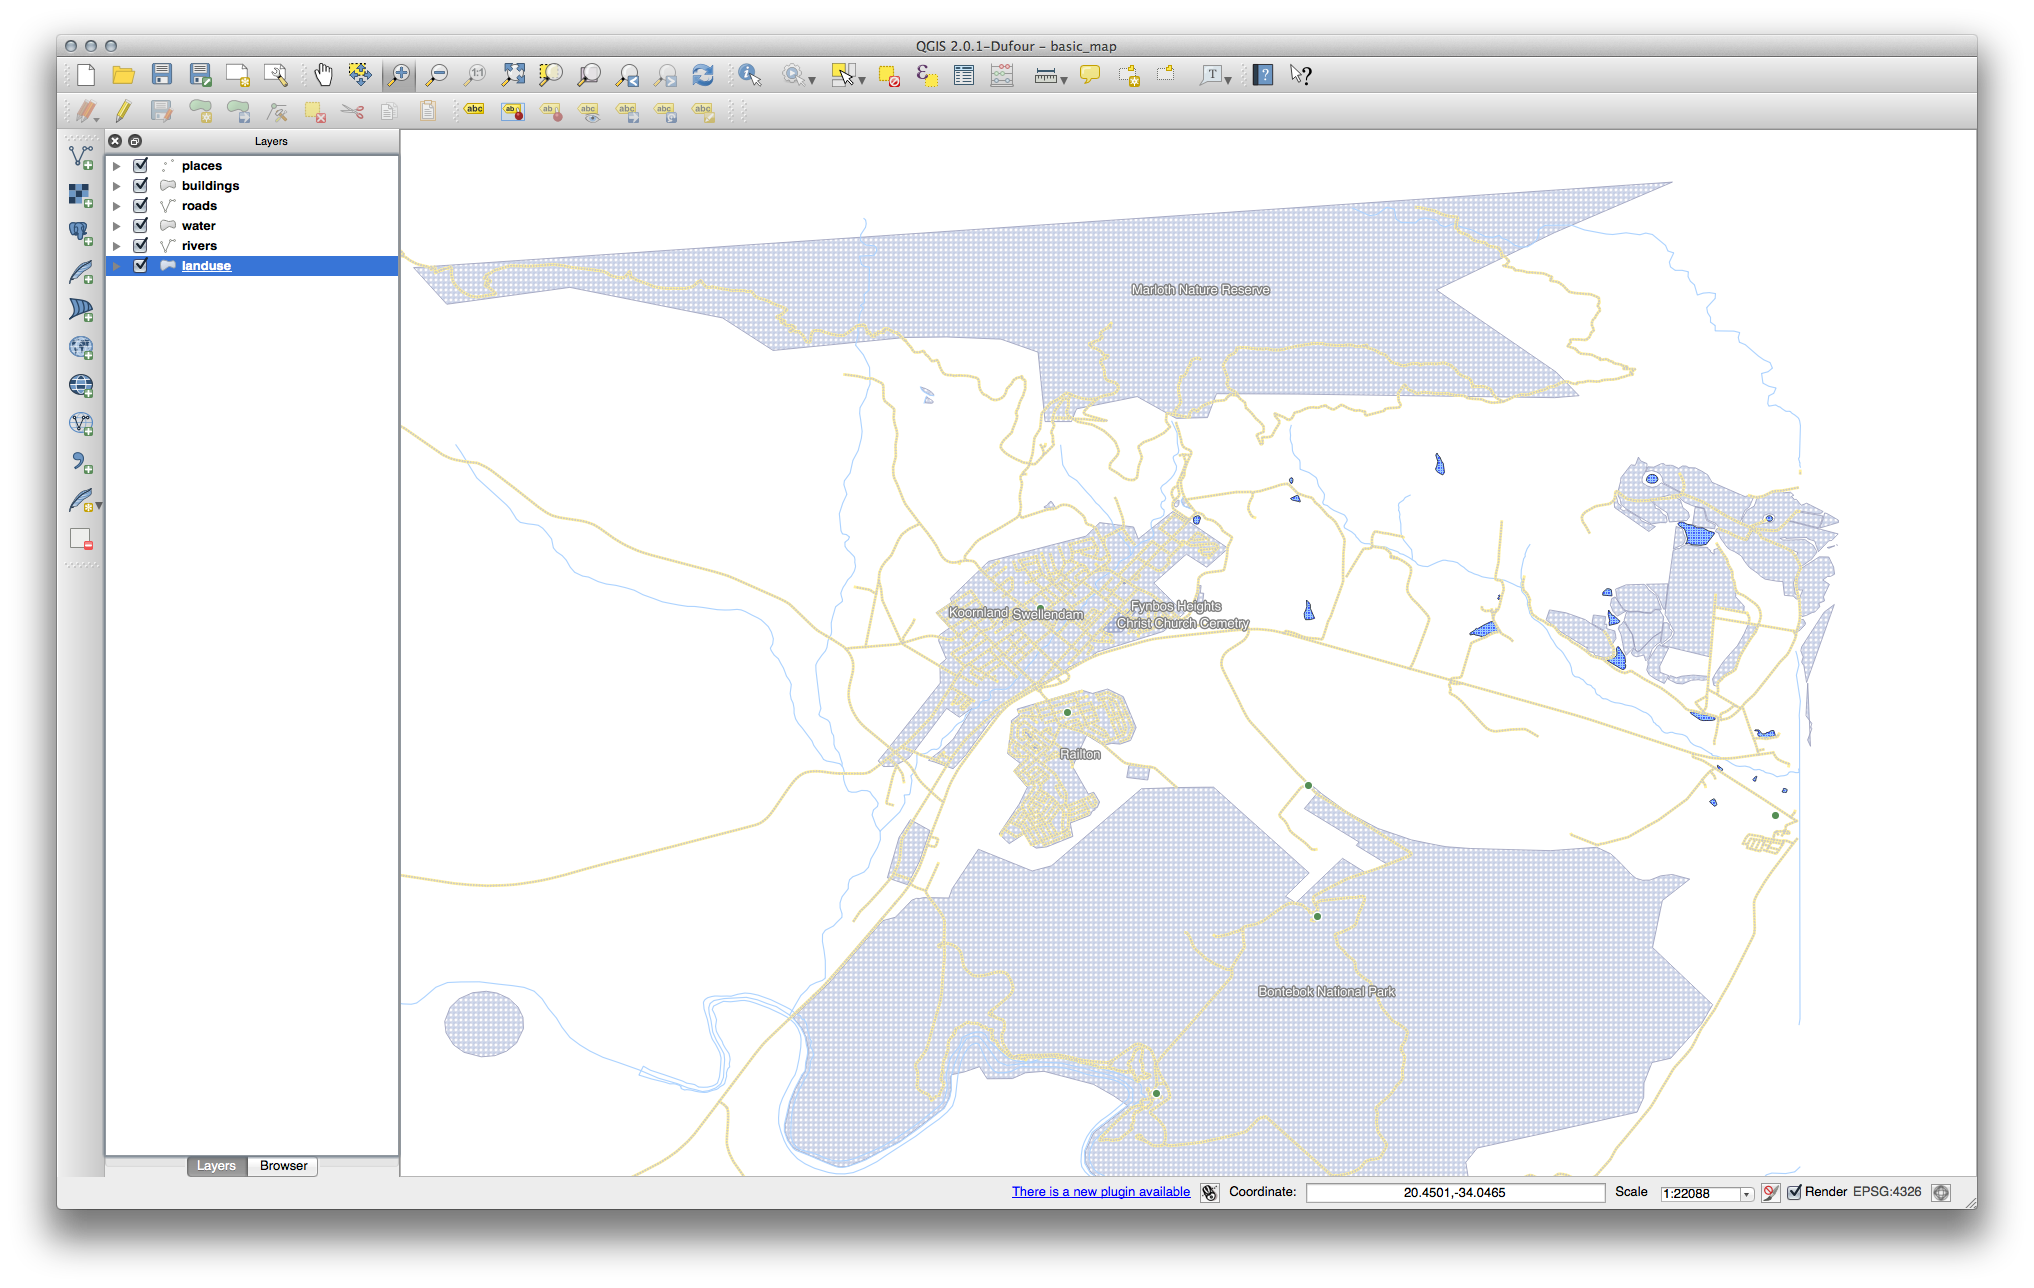Switch to the Browser tab

pyautogui.click(x=285, y=1165)
